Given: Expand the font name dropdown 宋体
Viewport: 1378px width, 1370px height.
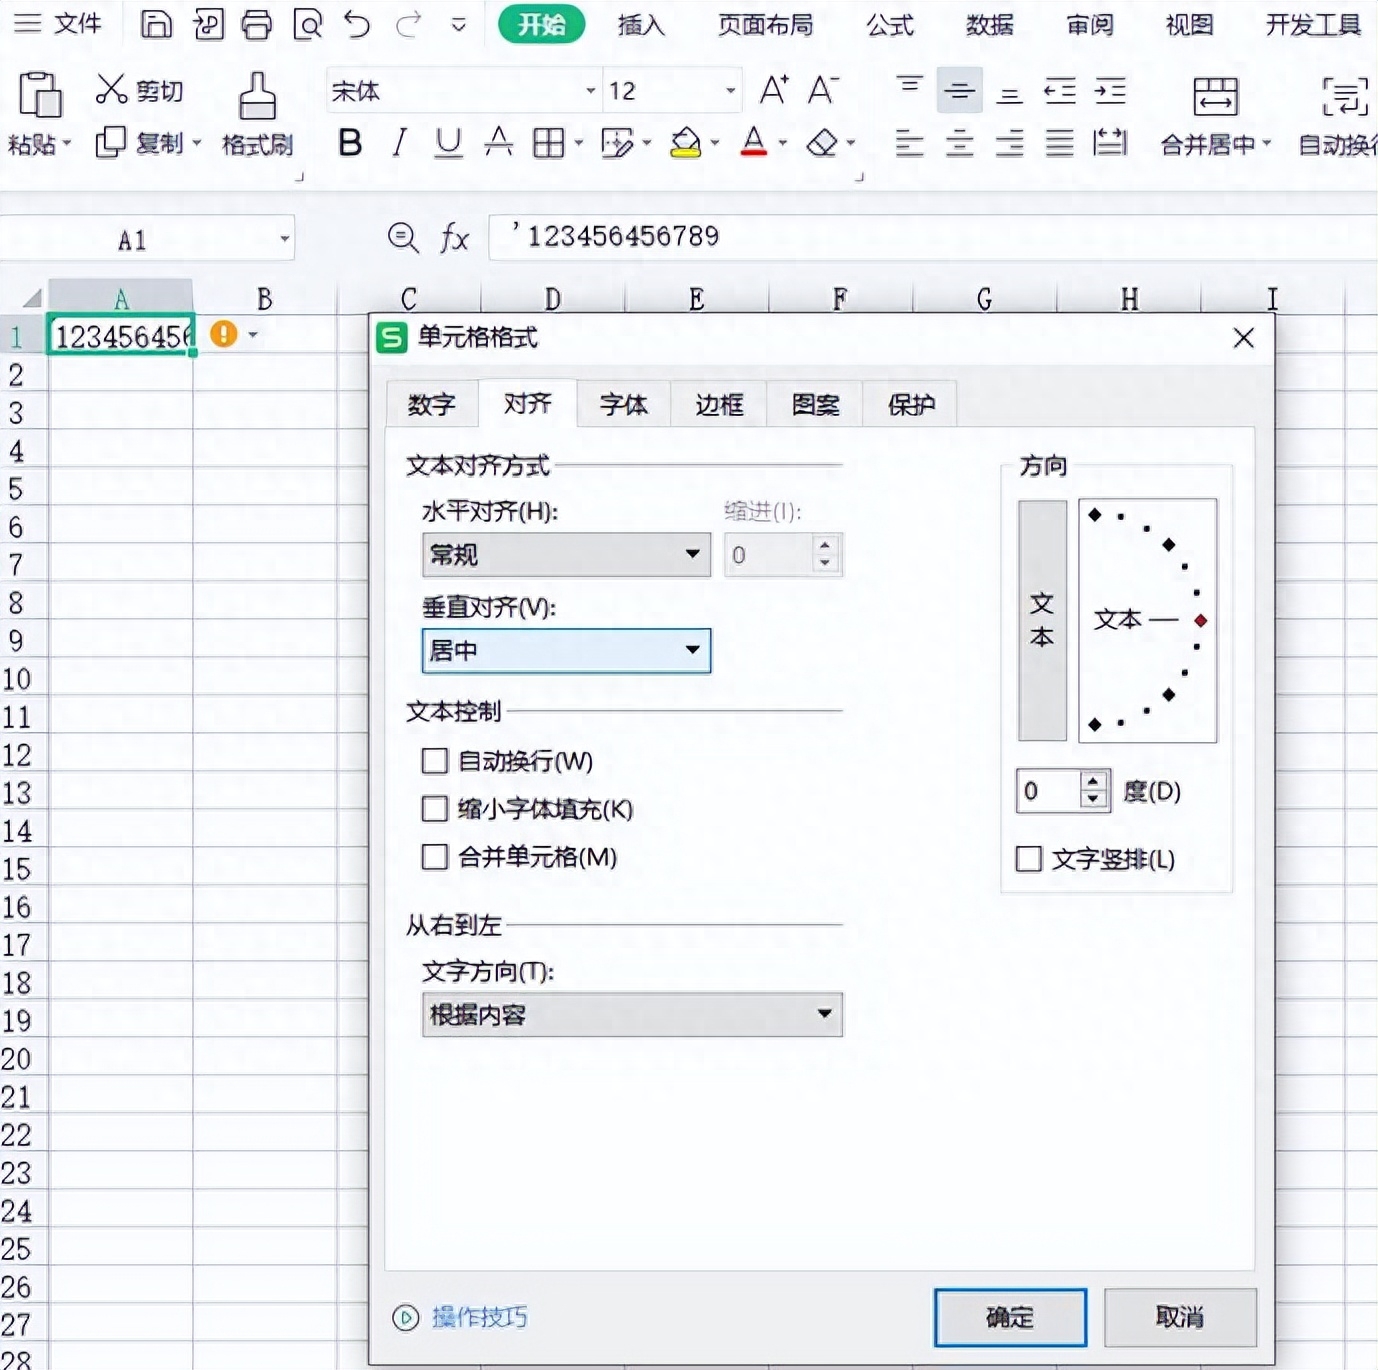Looking at the screenshot, I should [591, 91].
